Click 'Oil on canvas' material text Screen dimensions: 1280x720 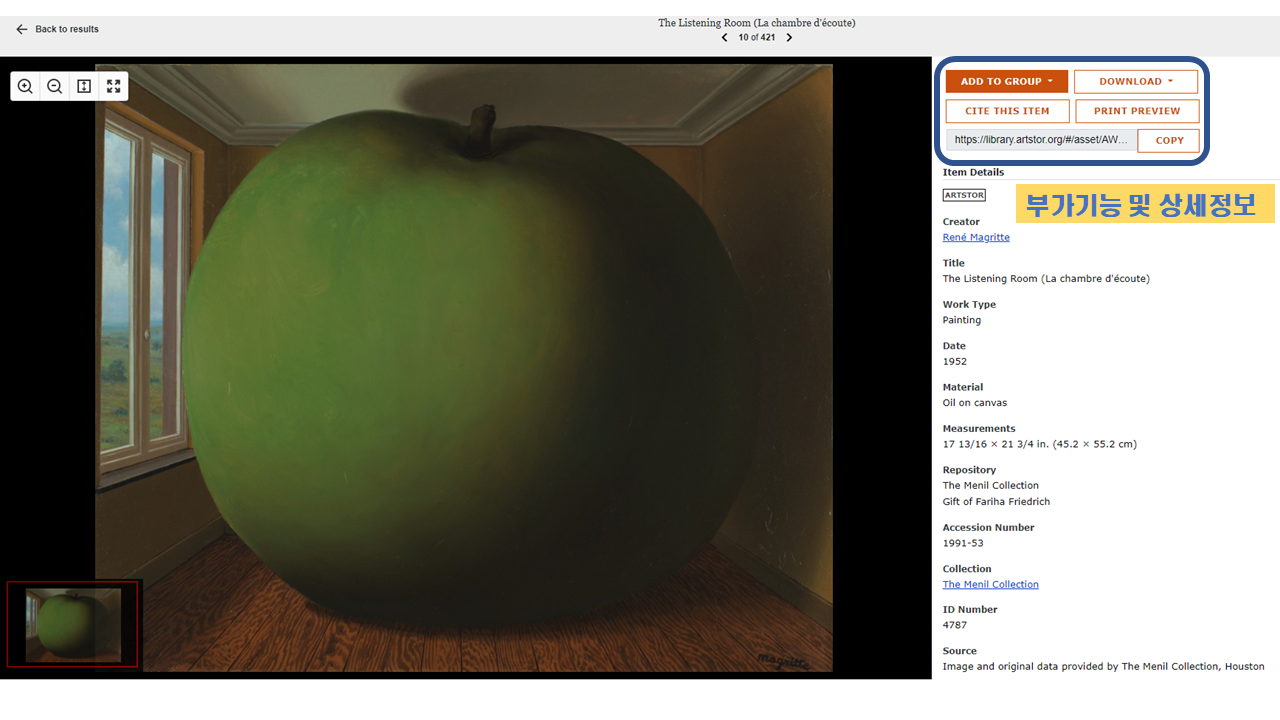click(975, 403)
